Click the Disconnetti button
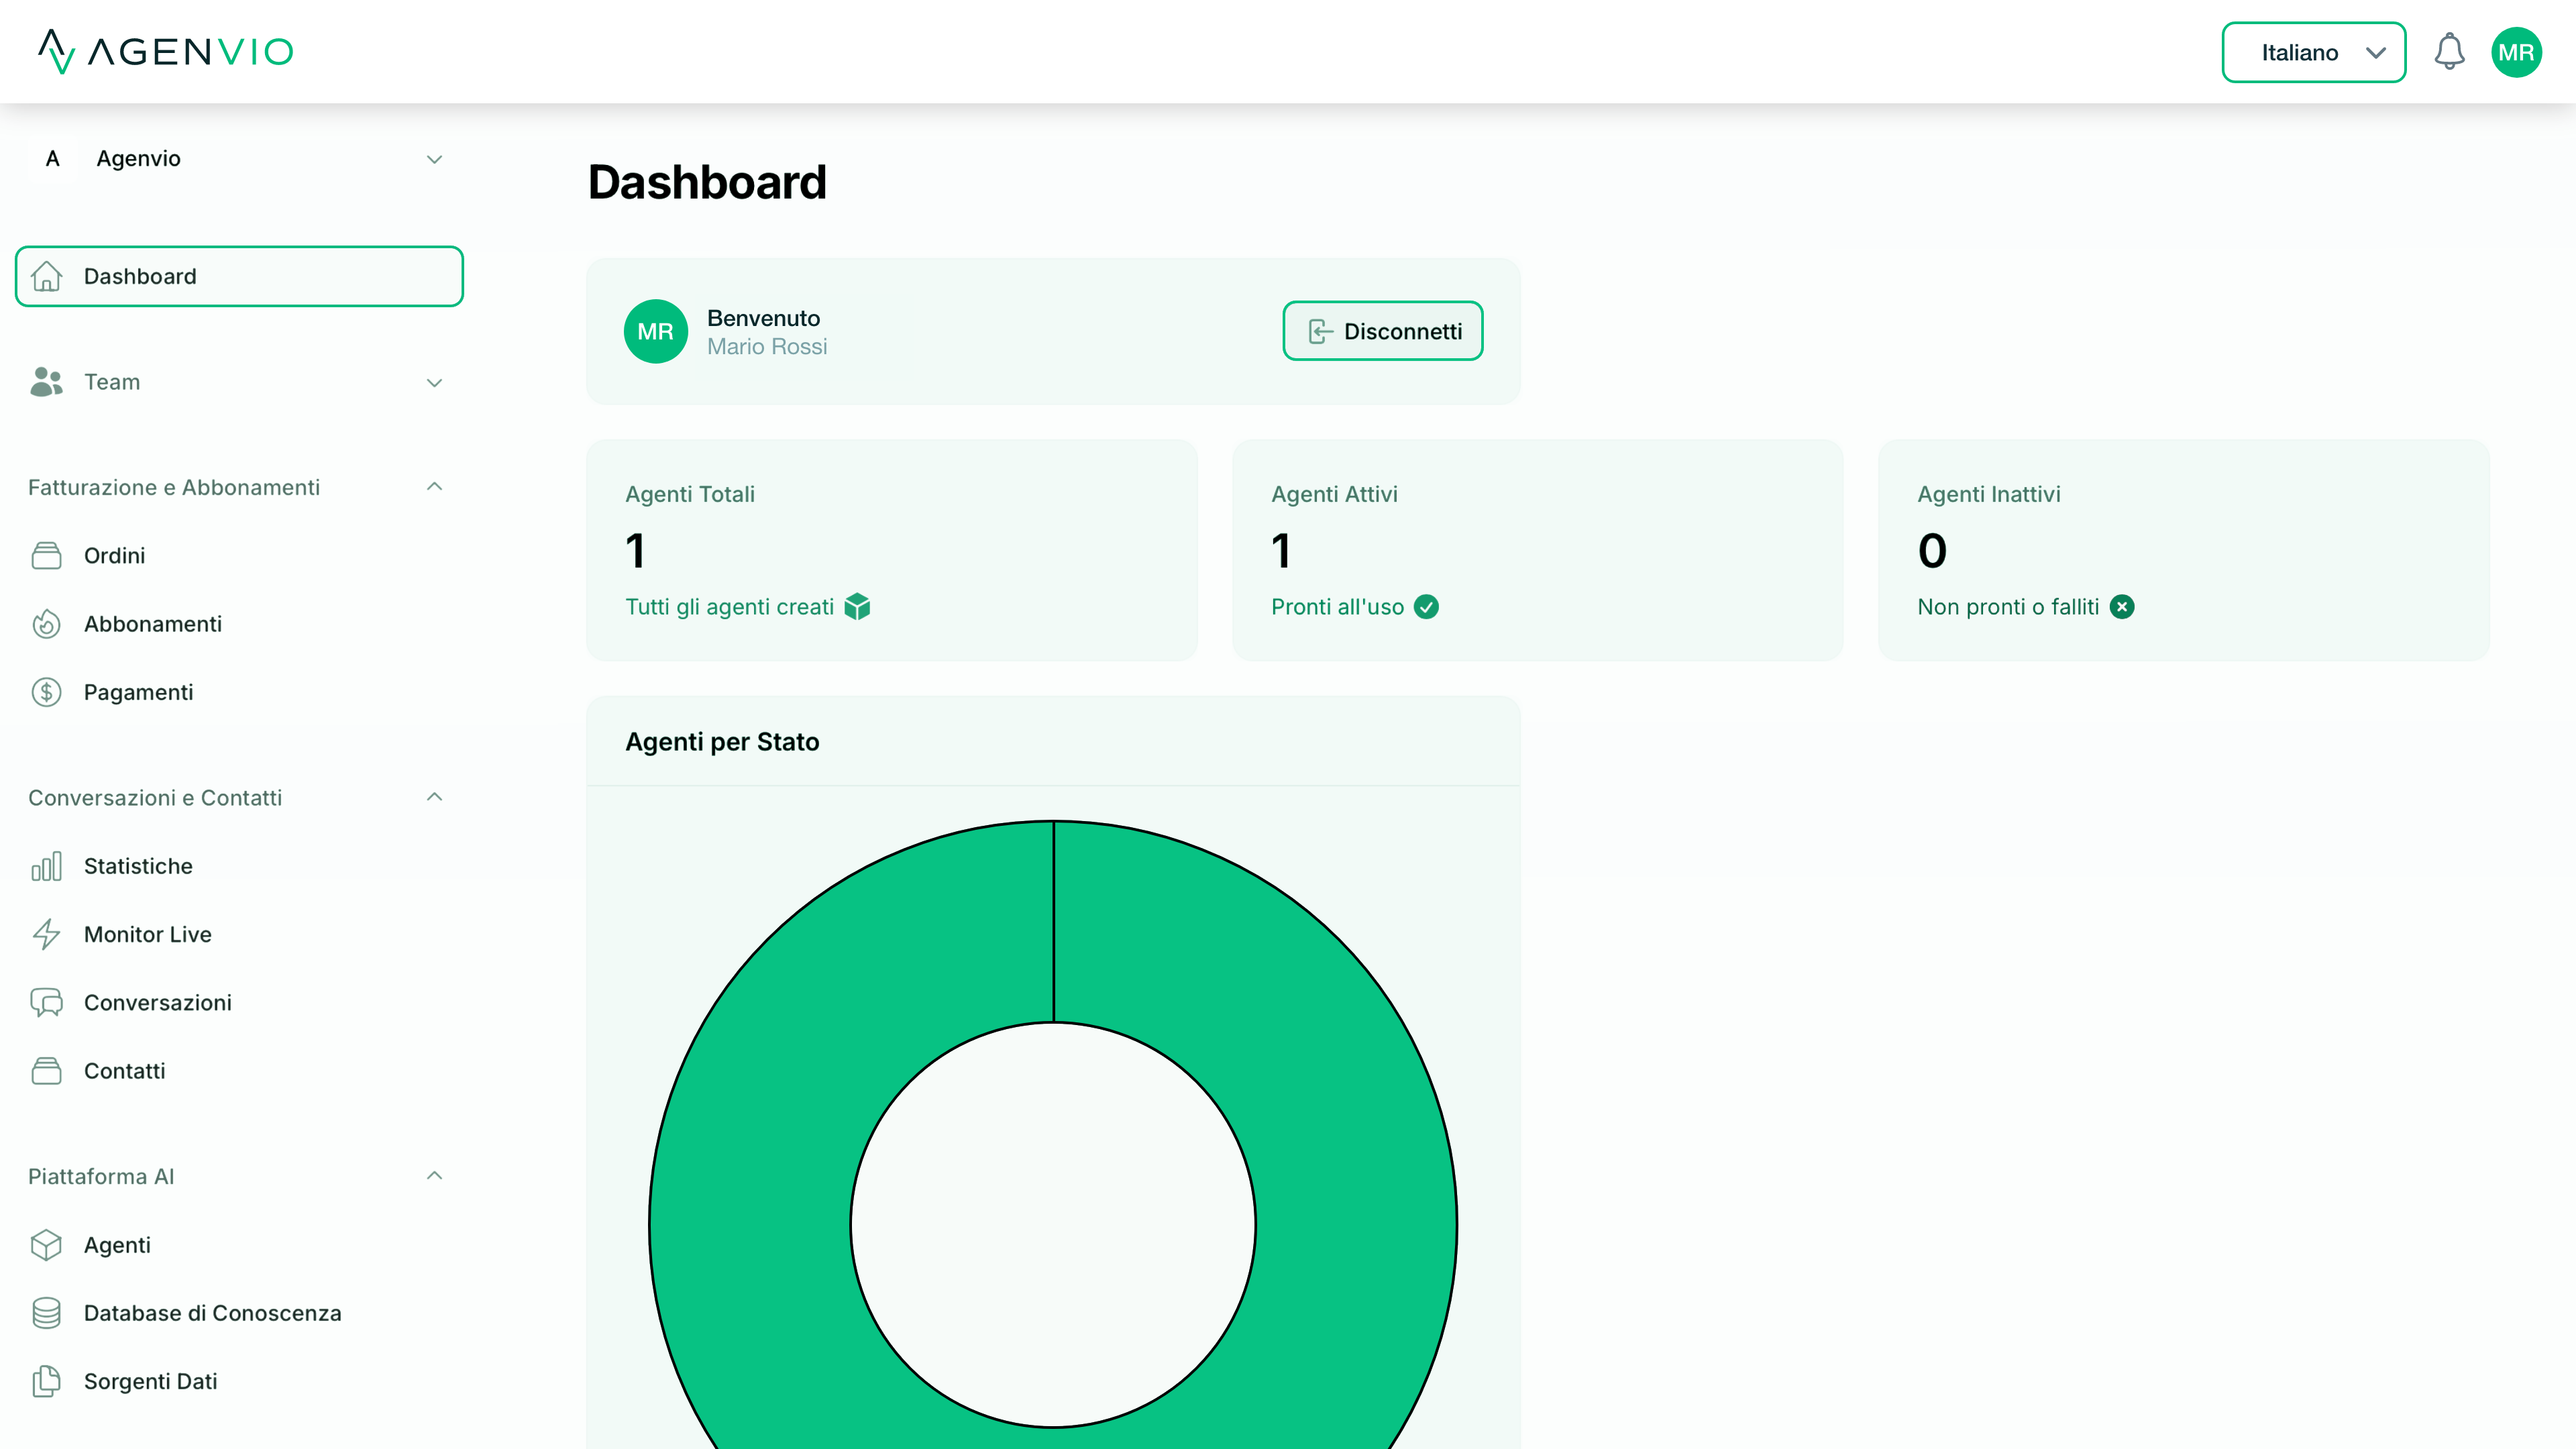The image size is (2576, 1449). [1382, 331]
